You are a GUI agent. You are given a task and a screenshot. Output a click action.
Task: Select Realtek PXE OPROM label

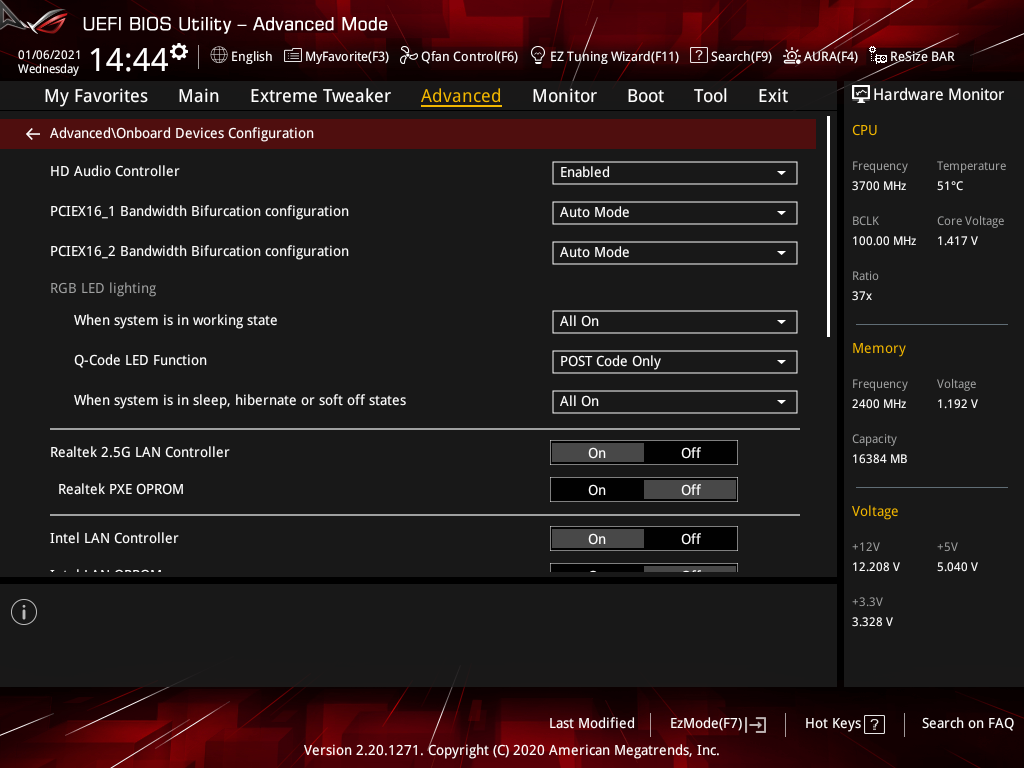121,490
